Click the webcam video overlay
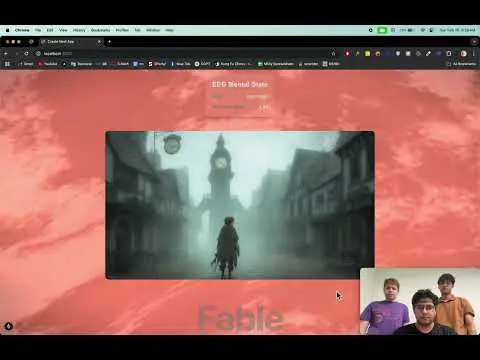Image resolution: width=480 pixels, height=360 pixels. [x=420, y=301]
